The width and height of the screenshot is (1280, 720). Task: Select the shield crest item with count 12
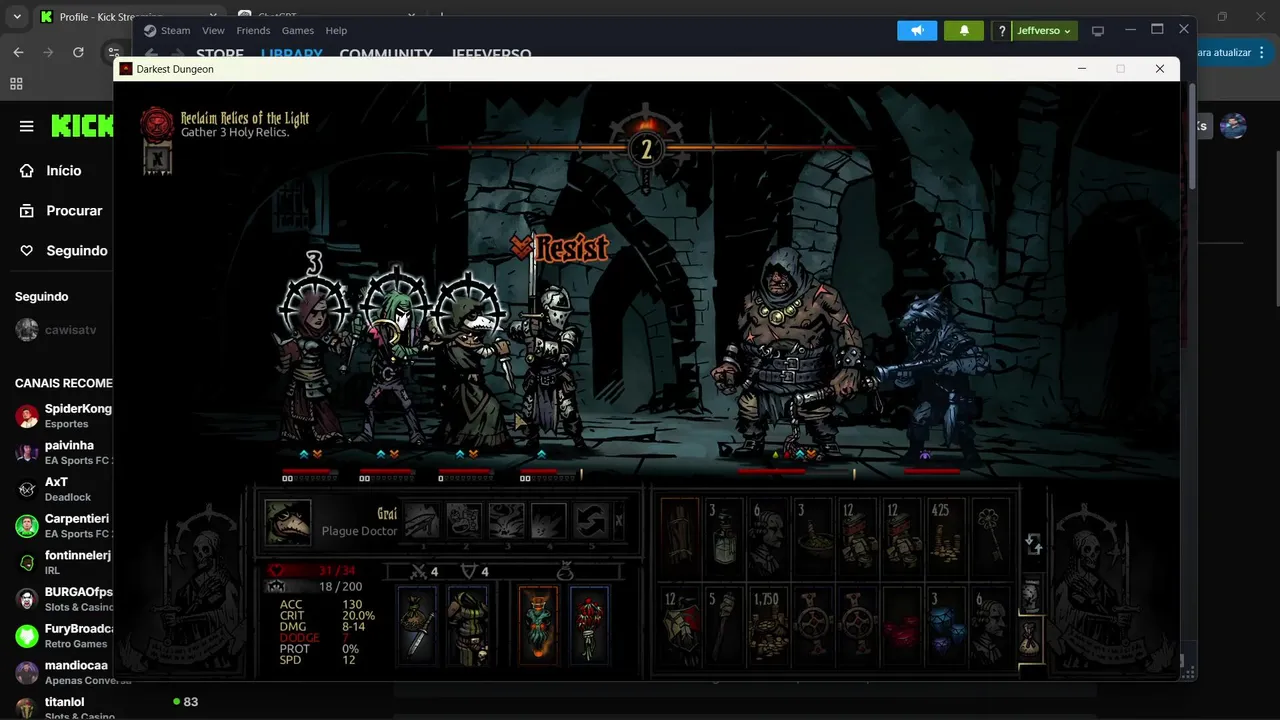680,627
